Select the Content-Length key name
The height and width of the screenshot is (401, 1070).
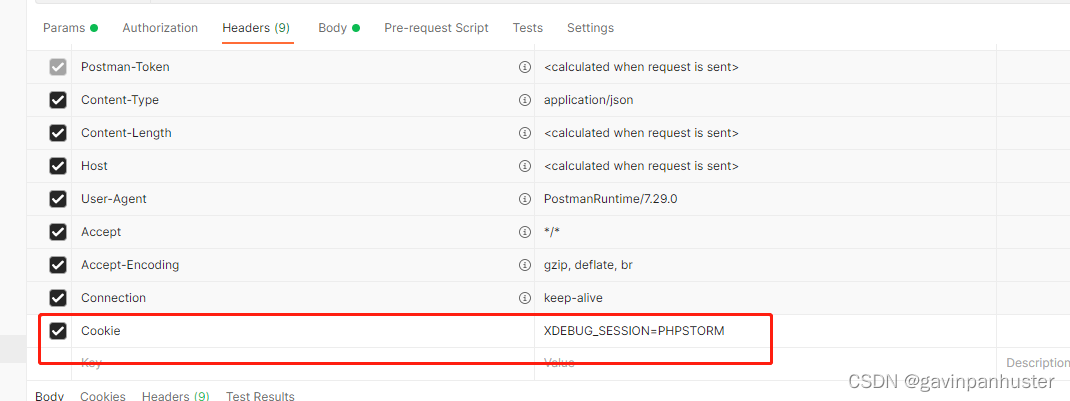click(126, 133)
